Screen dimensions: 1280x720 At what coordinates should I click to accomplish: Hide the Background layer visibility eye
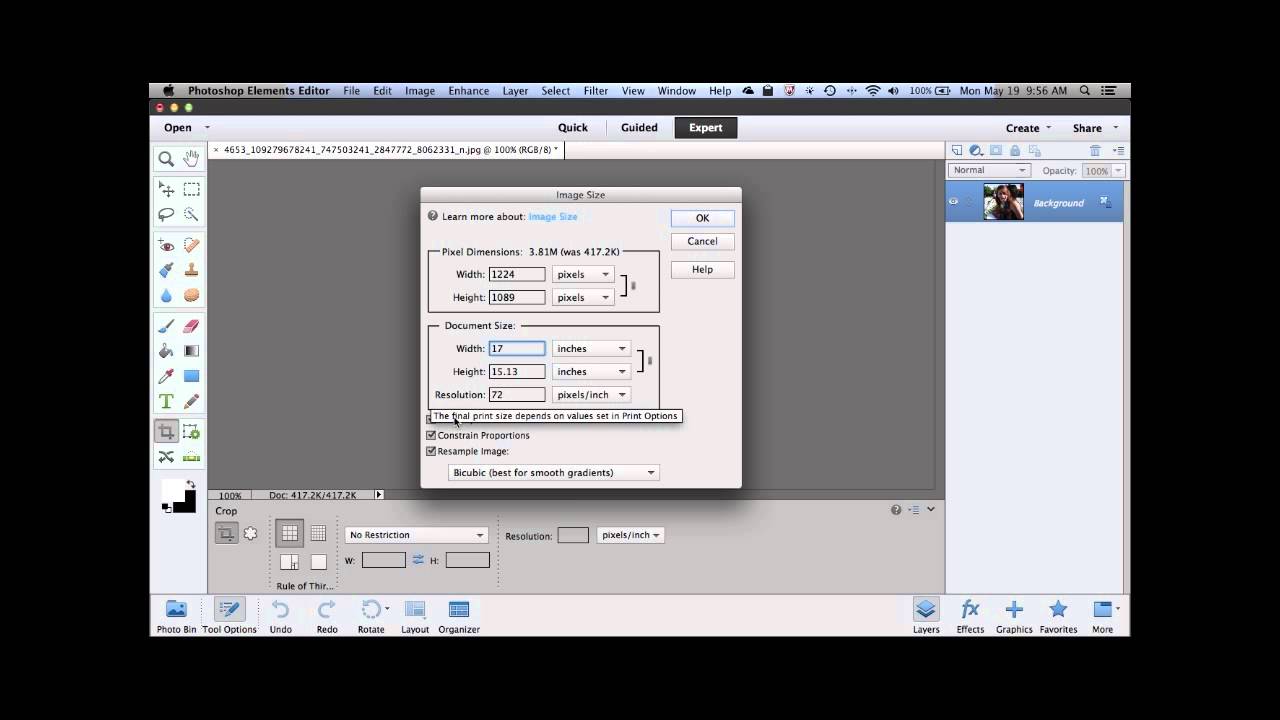(x=953, y=202)
